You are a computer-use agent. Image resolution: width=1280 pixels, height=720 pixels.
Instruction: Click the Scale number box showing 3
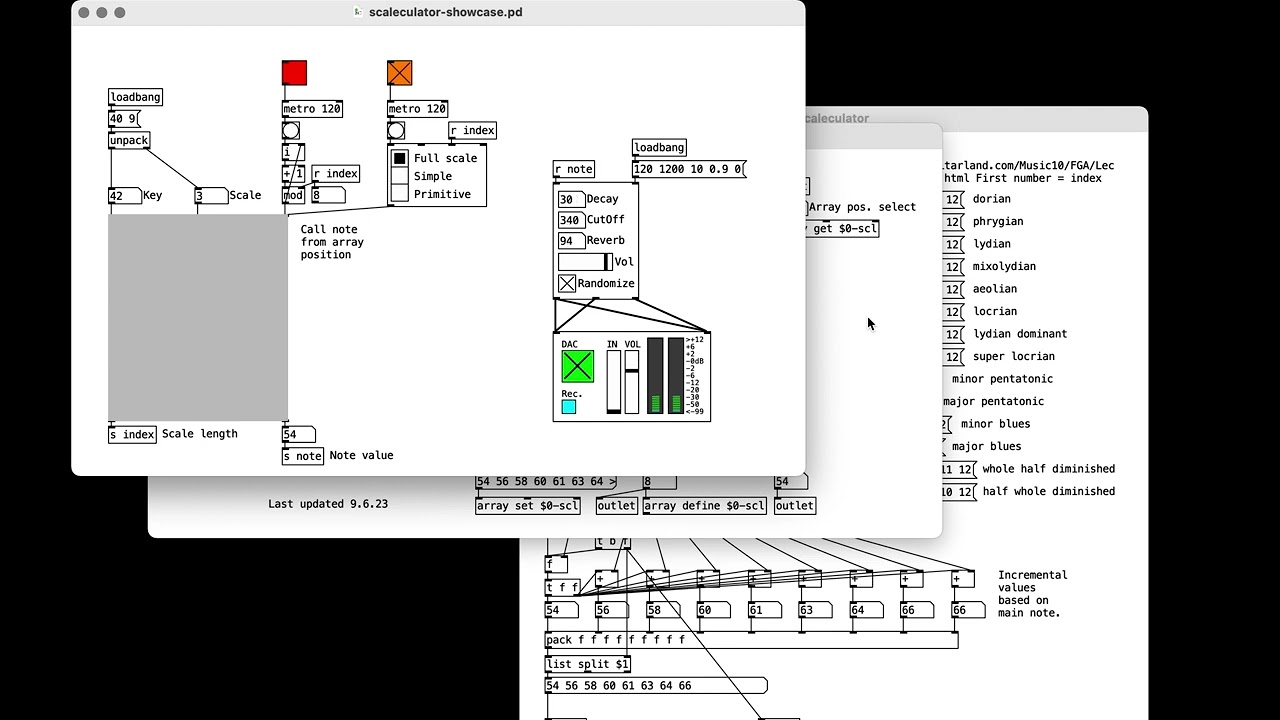point(211,196)
